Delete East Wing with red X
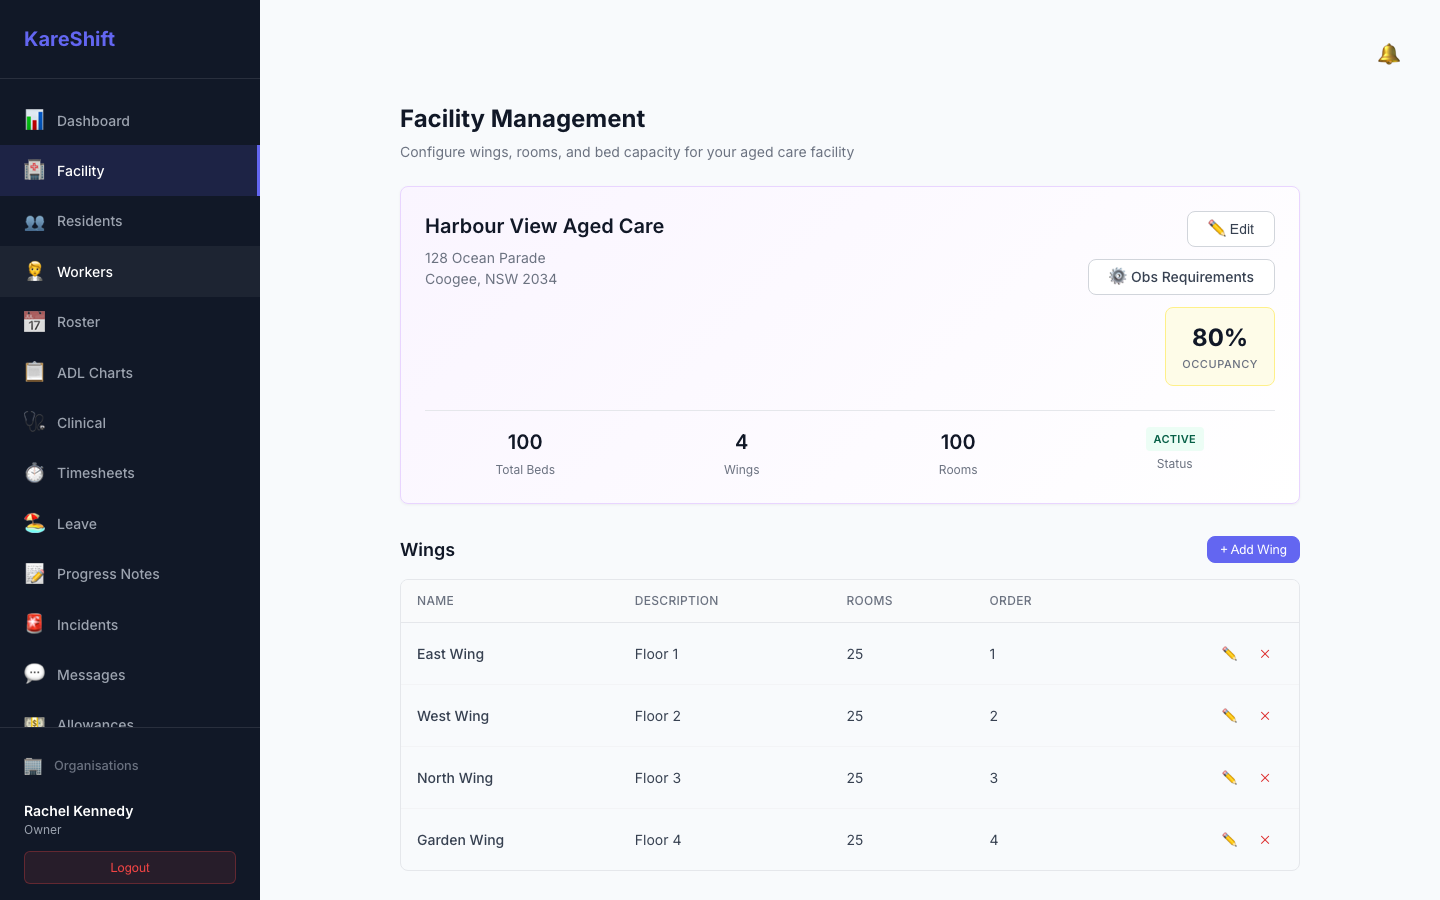Image resolution: width=1440 pixels, height=900 pixels. click(1265, 654)
